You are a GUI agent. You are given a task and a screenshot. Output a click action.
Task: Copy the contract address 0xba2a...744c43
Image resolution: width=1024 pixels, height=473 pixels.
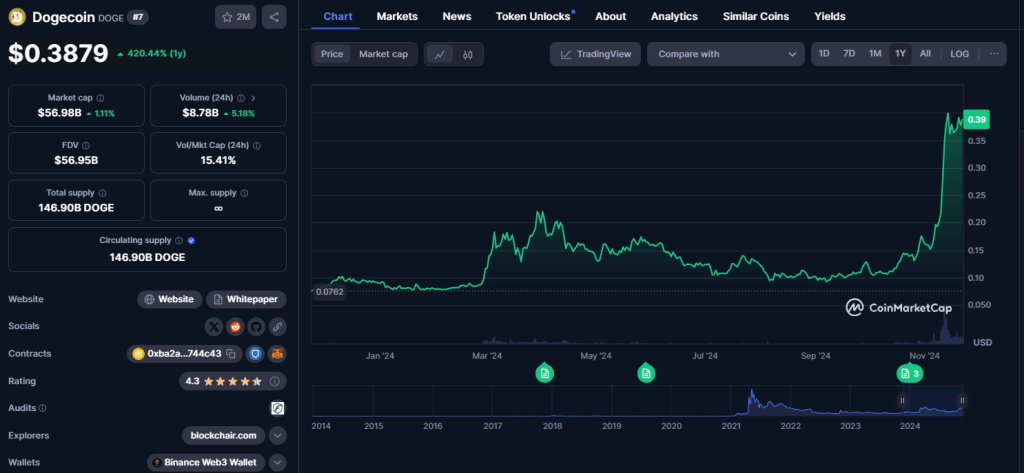tap(231, 353)
